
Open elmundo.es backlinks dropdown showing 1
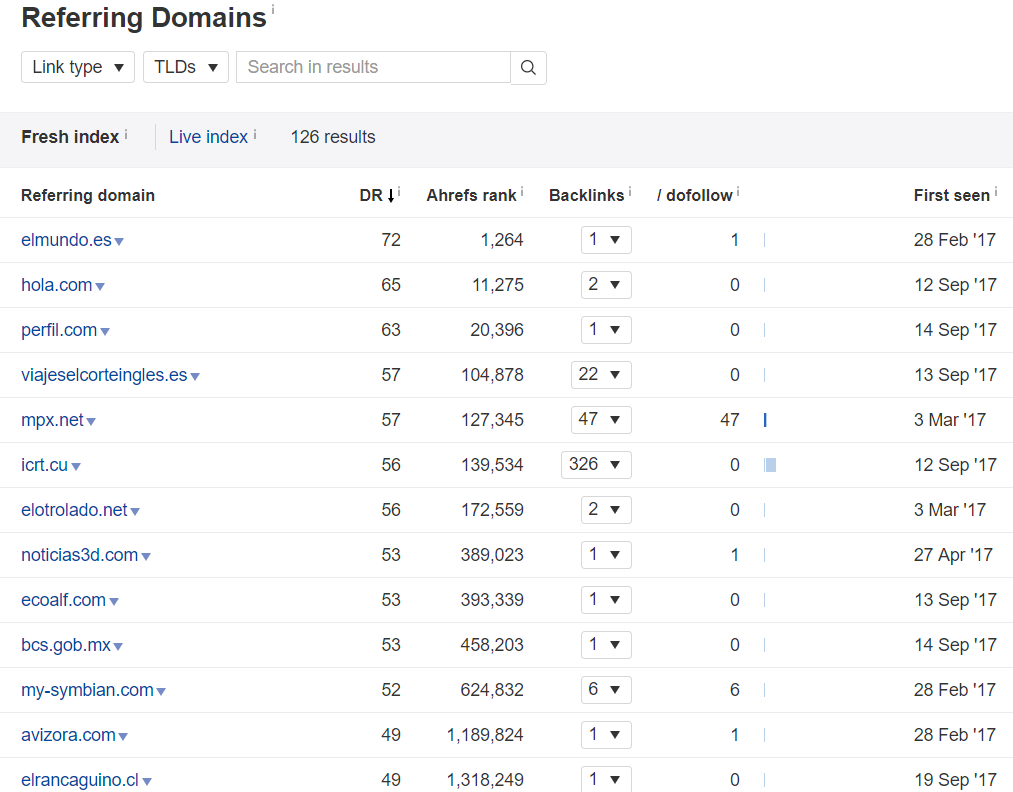point(606,240)
